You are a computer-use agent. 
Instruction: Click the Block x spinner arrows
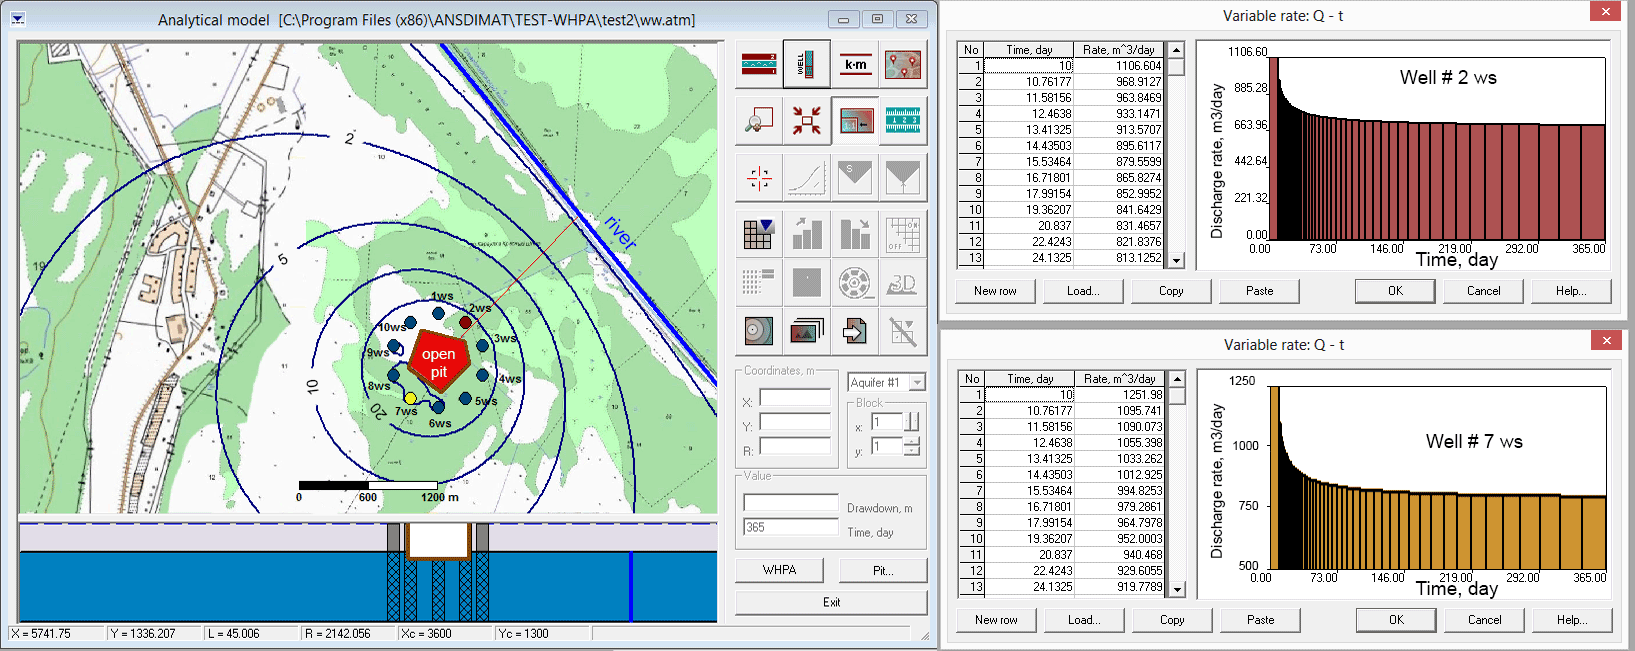(x=912, y=422)
